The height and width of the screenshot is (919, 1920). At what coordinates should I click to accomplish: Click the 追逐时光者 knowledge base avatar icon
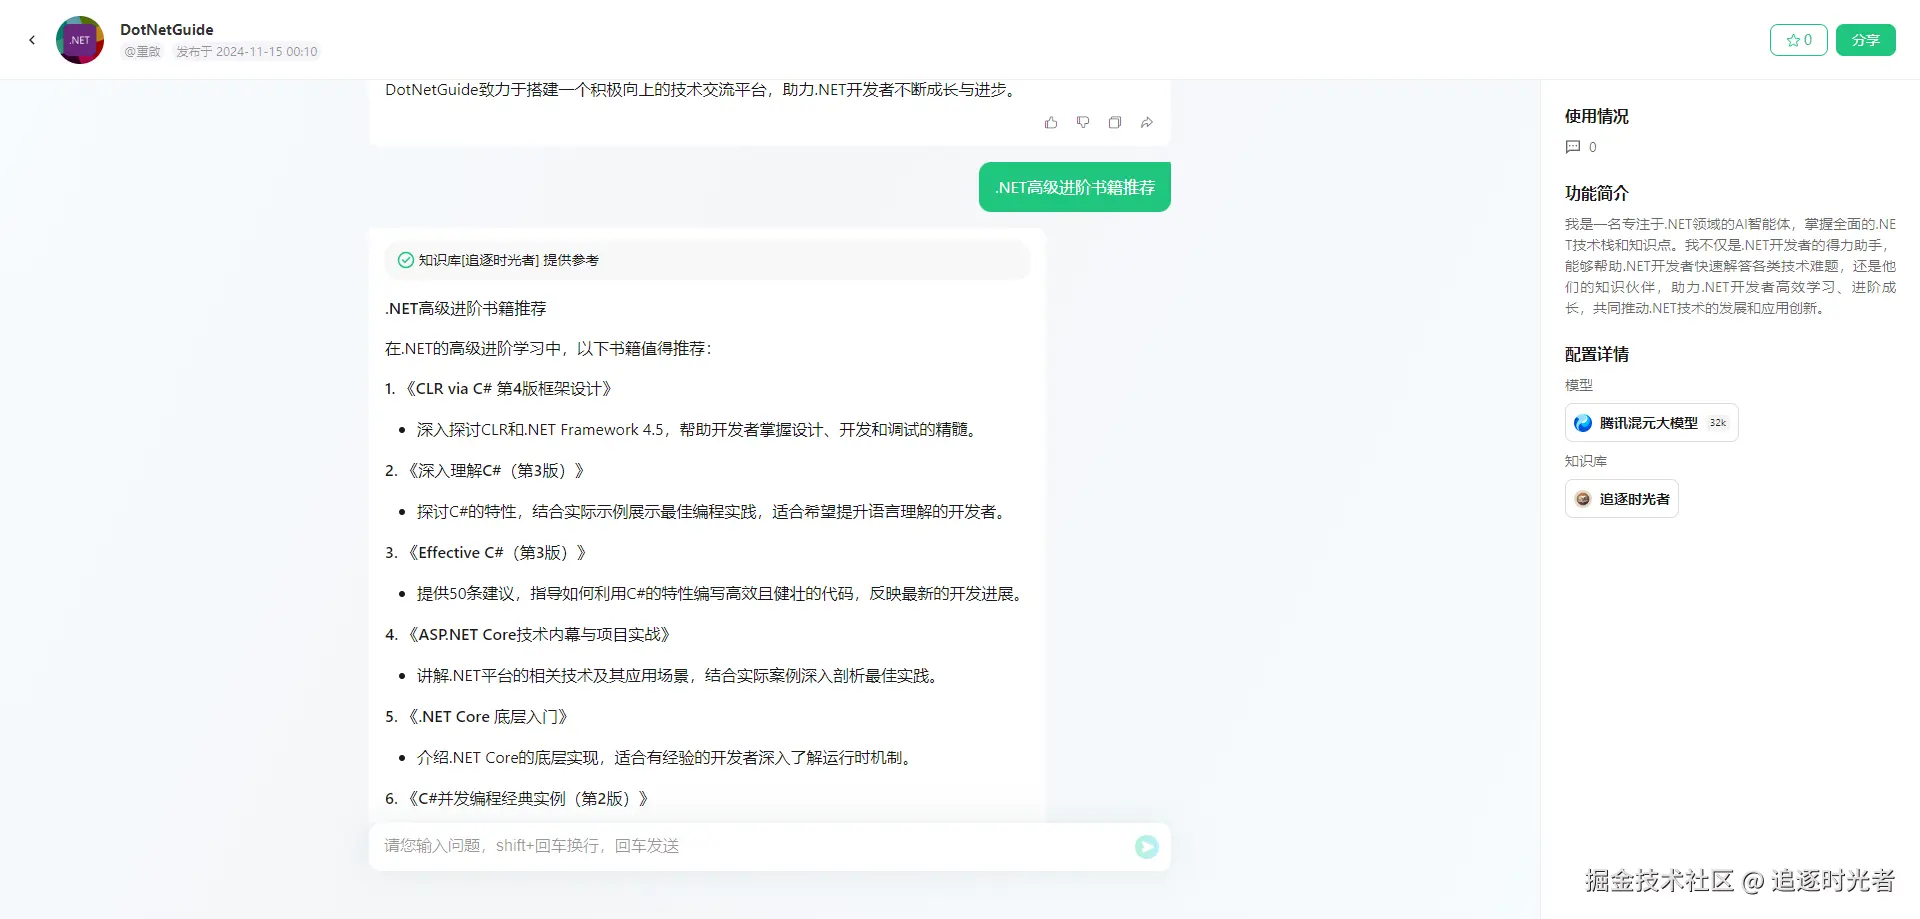(x=1583, y=499)
